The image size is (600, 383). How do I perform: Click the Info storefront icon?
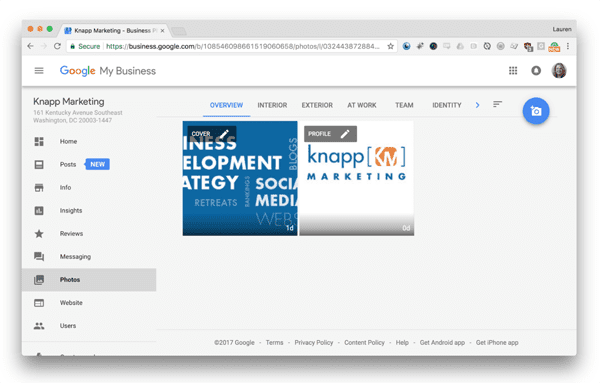[x=39, y=187]
